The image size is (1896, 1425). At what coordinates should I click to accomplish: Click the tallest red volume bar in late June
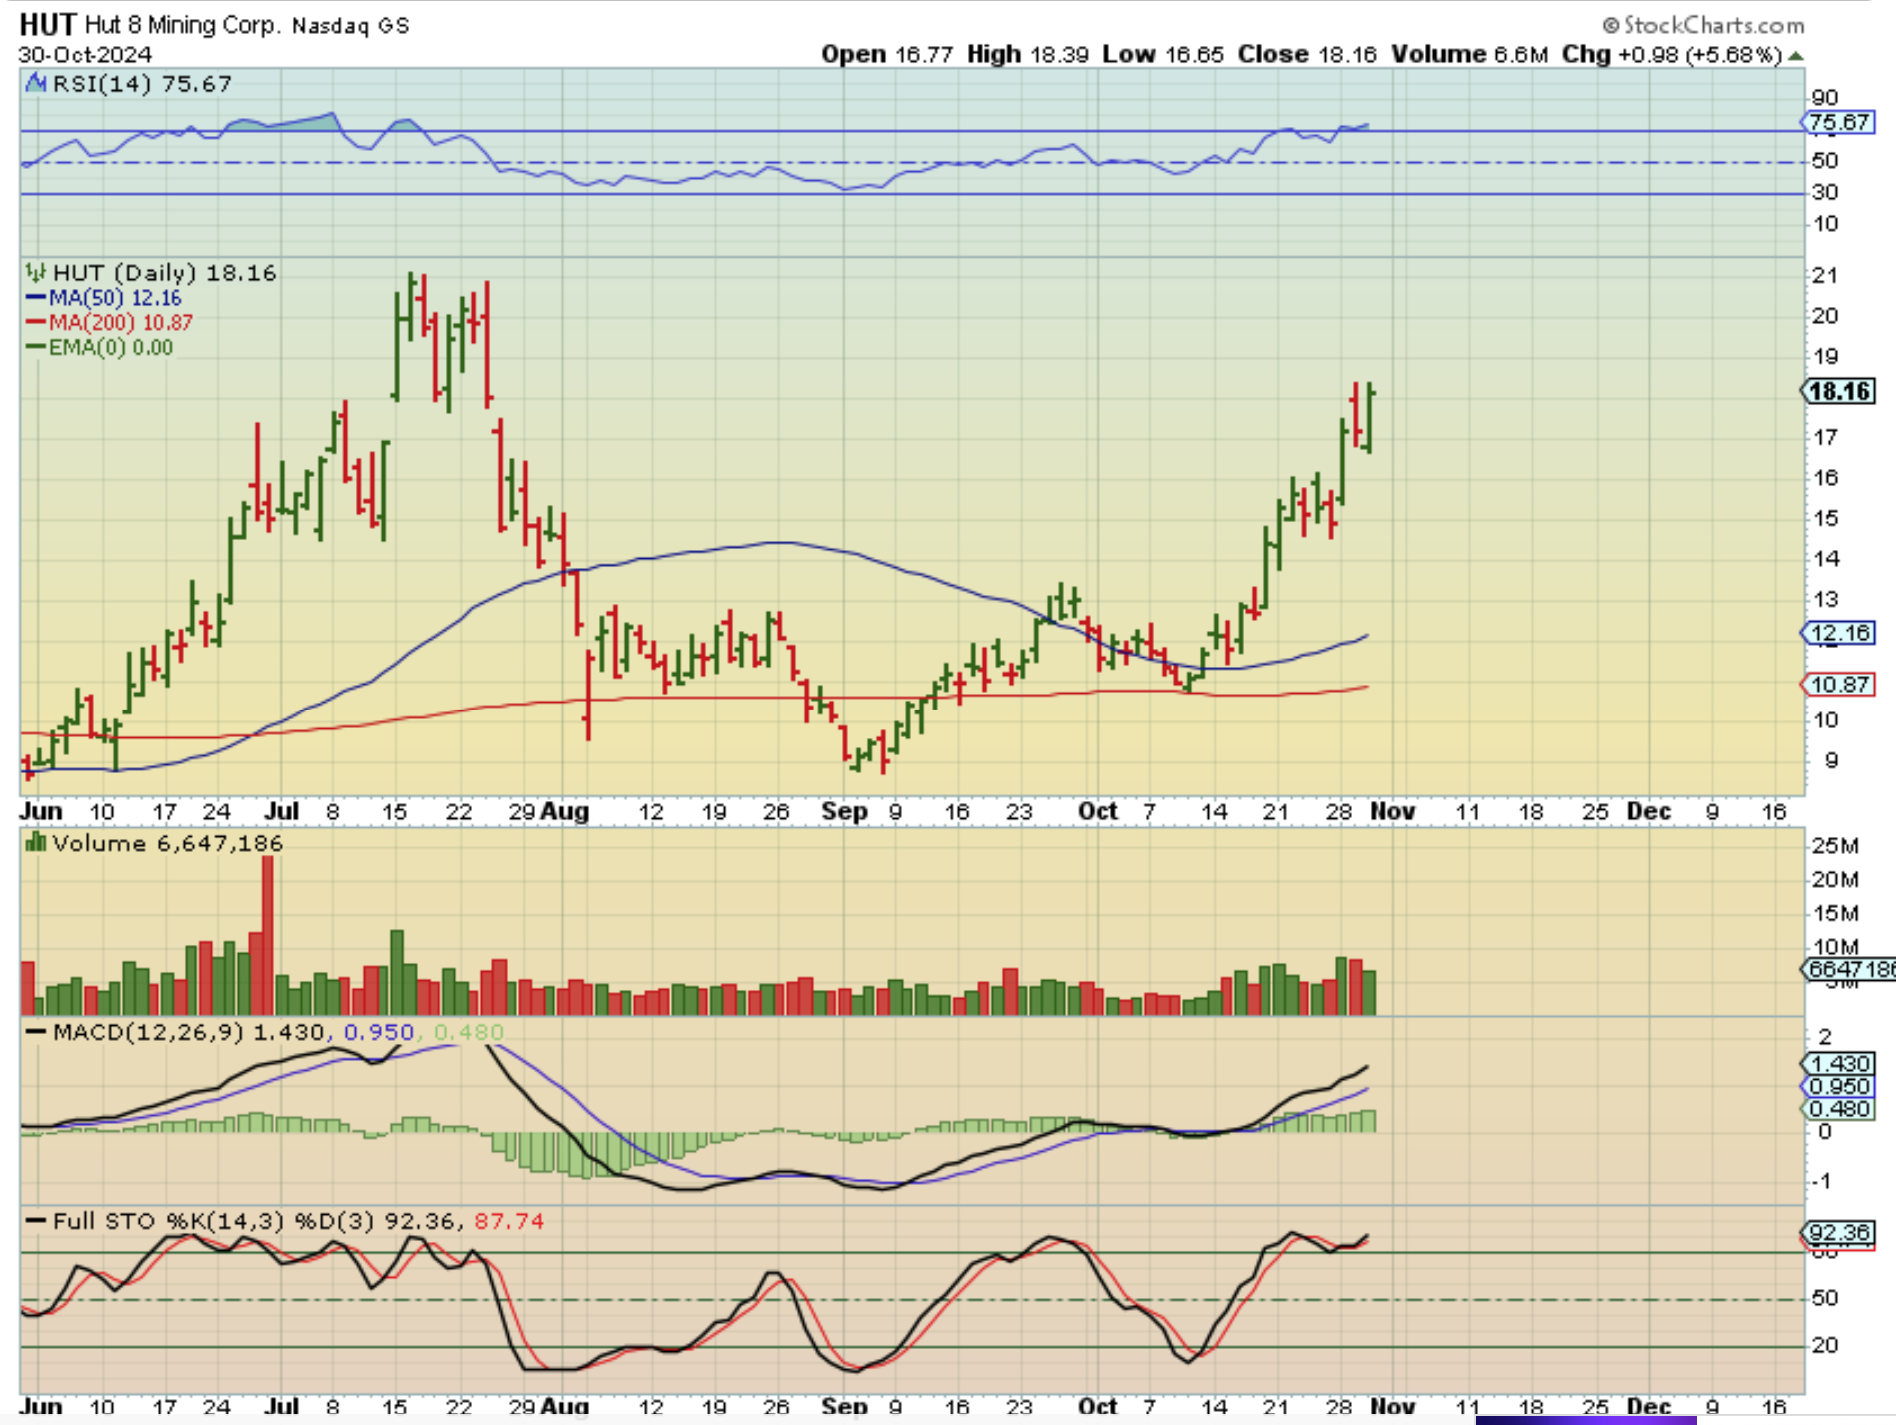coord(268,936)
